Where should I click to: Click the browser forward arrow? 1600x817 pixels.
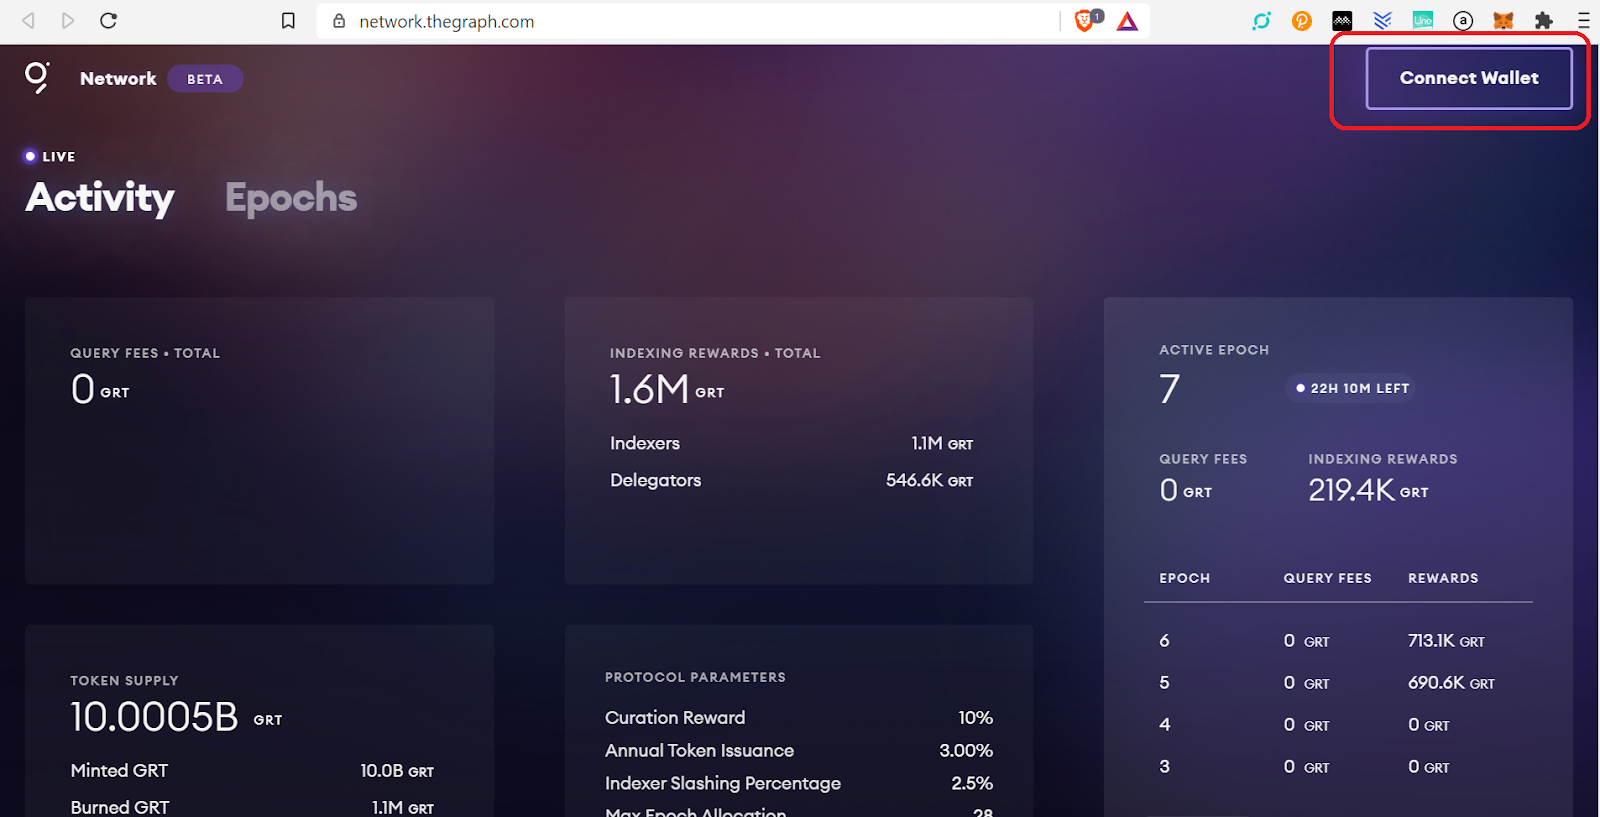(x=68, y=21)
